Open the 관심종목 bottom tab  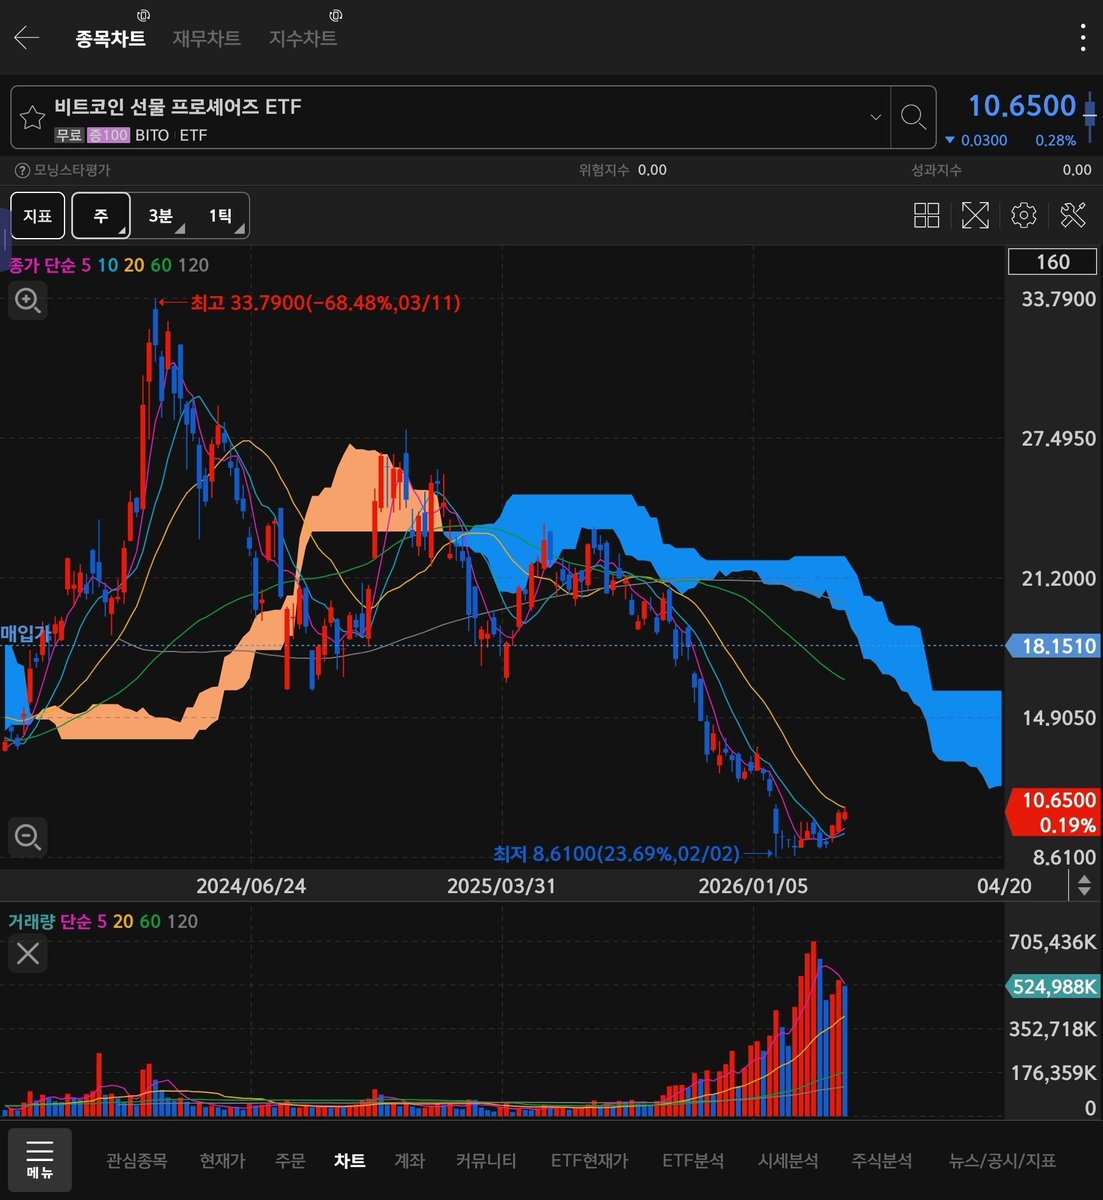tap(137, 1161)
